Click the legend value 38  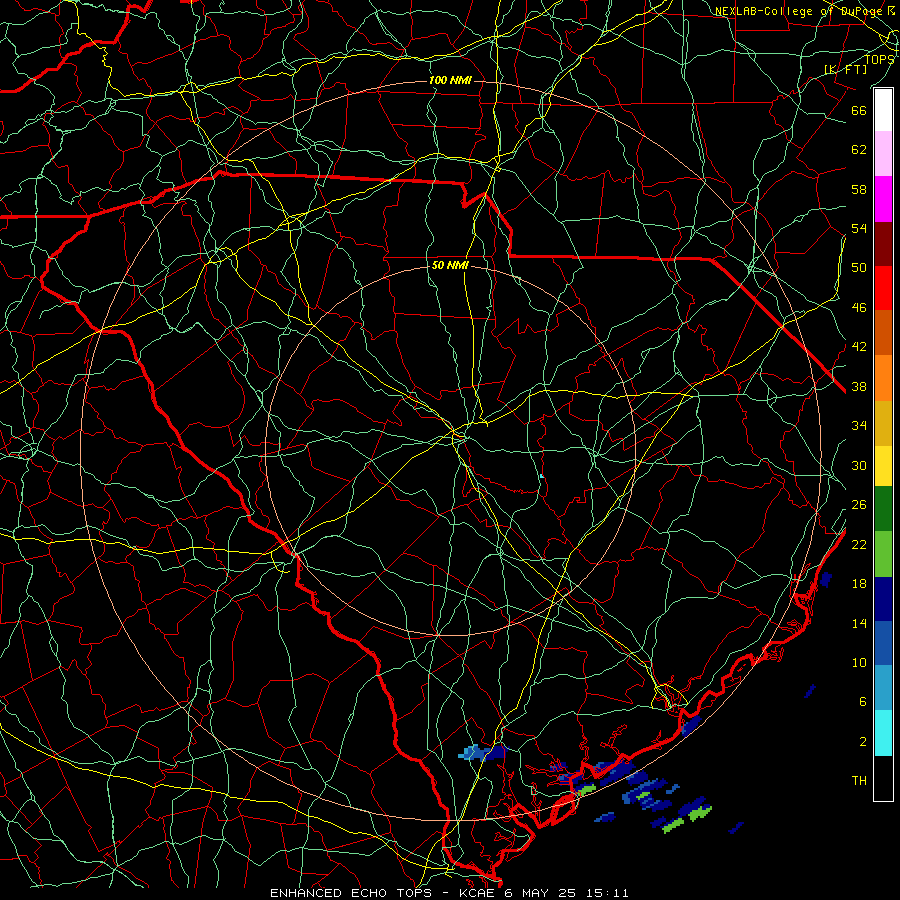(859, 386)
